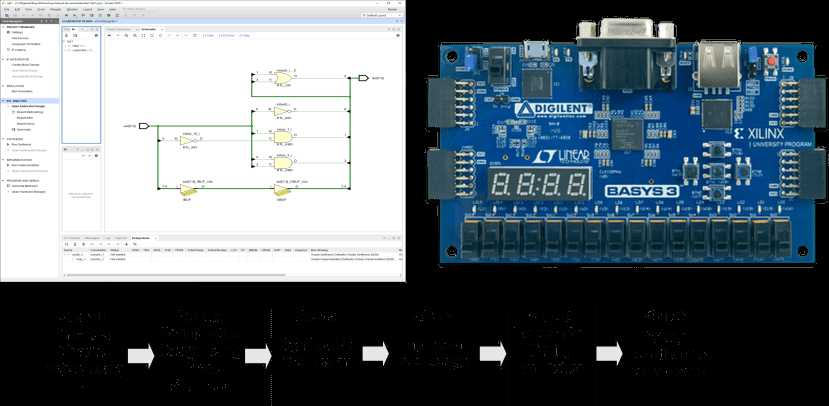Select the OBUF buffer cell

pyautogui.click(x=282, y=191)
